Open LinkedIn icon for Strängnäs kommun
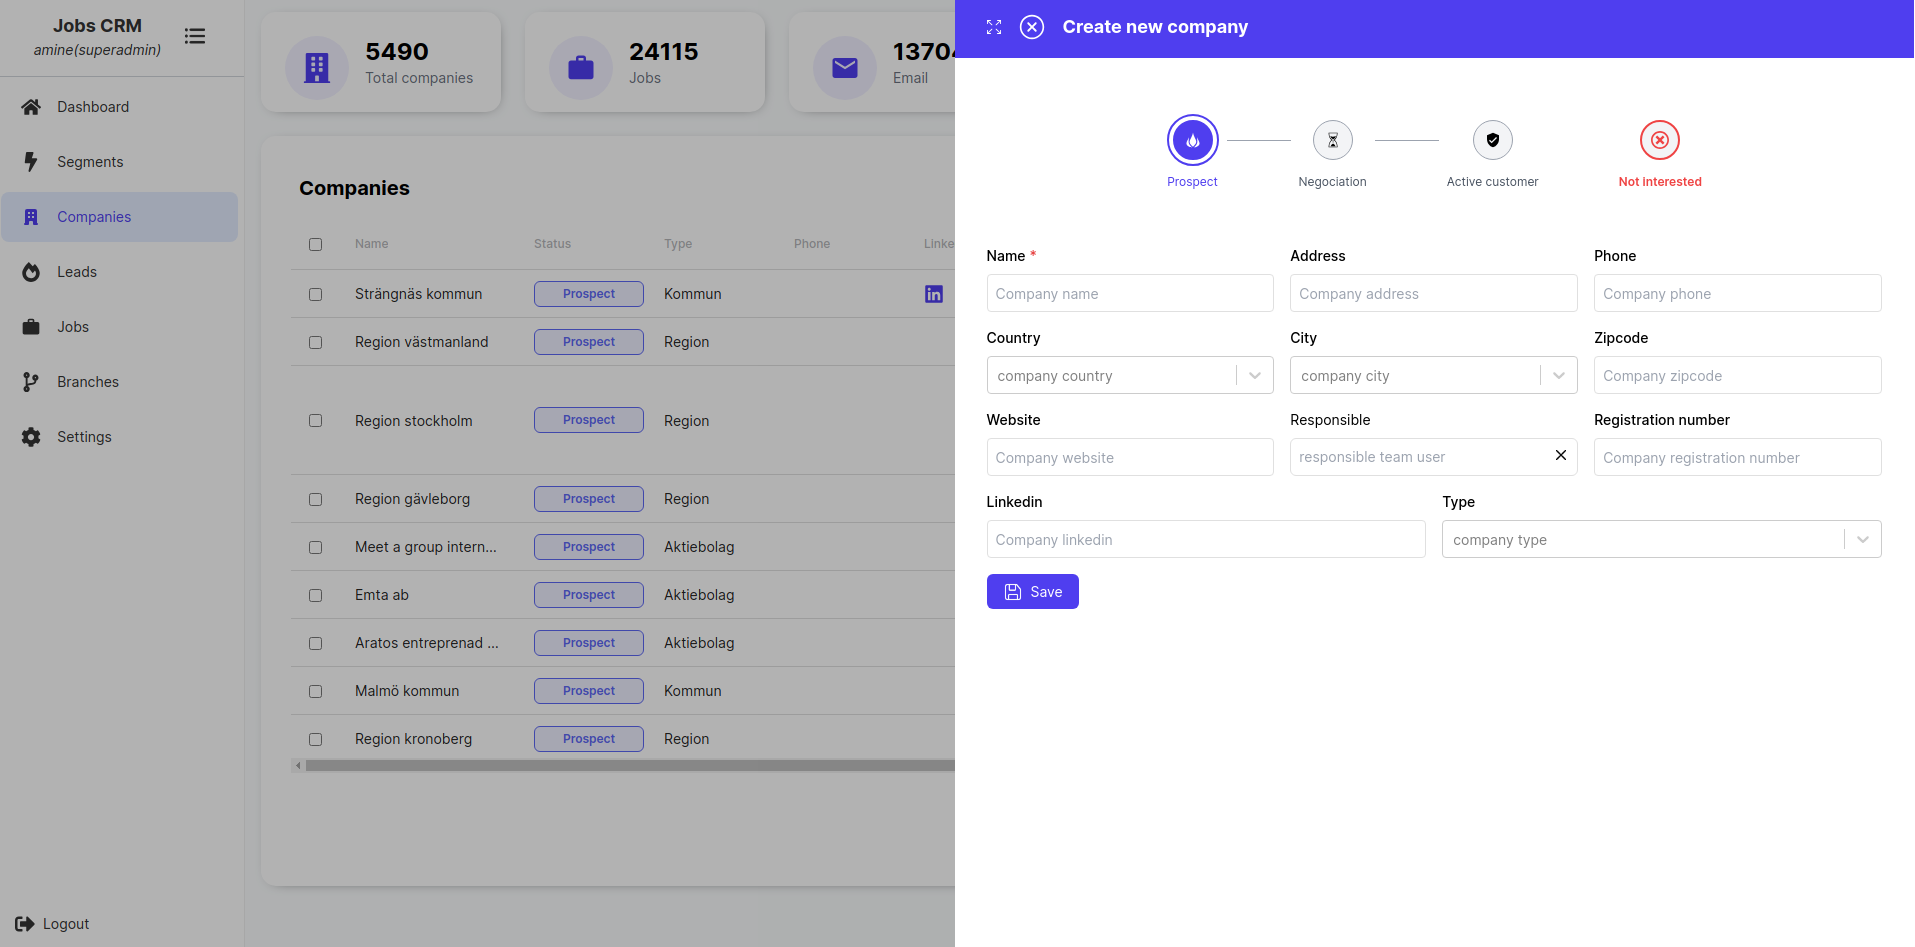This screenshot has height=947, width=1915. pos(934,294)
